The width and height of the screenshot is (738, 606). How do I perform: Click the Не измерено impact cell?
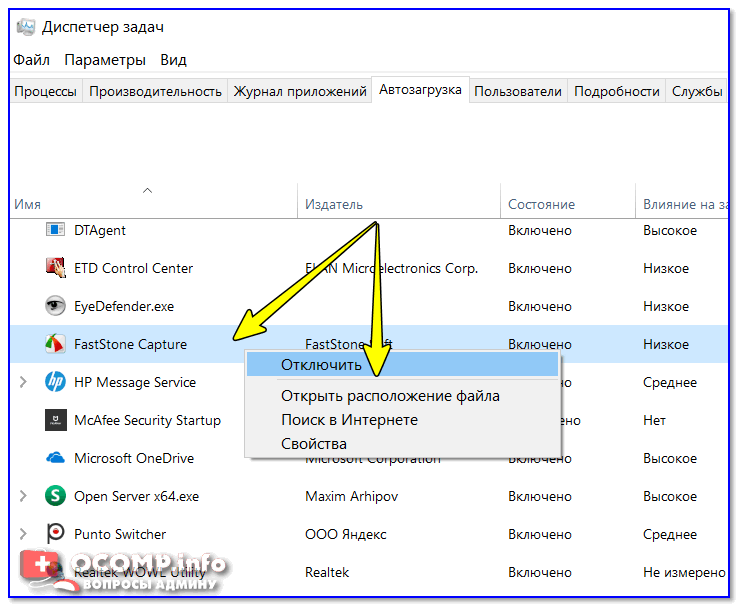(684, 573)
